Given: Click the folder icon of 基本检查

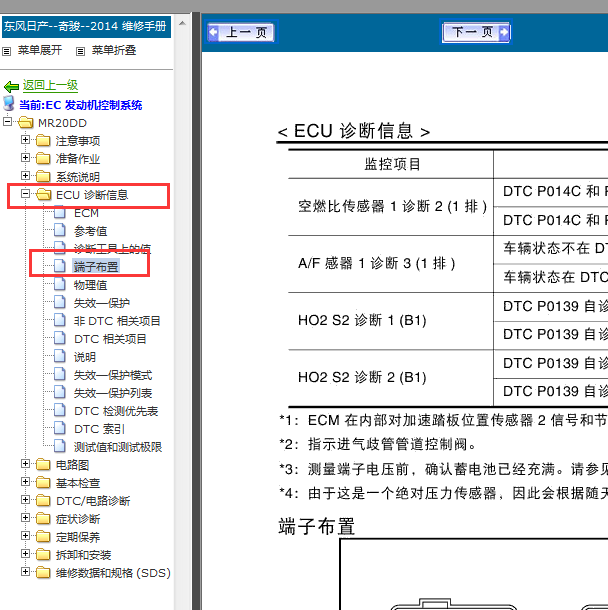Looking at the screenshot, I should (x=43, y=483).
